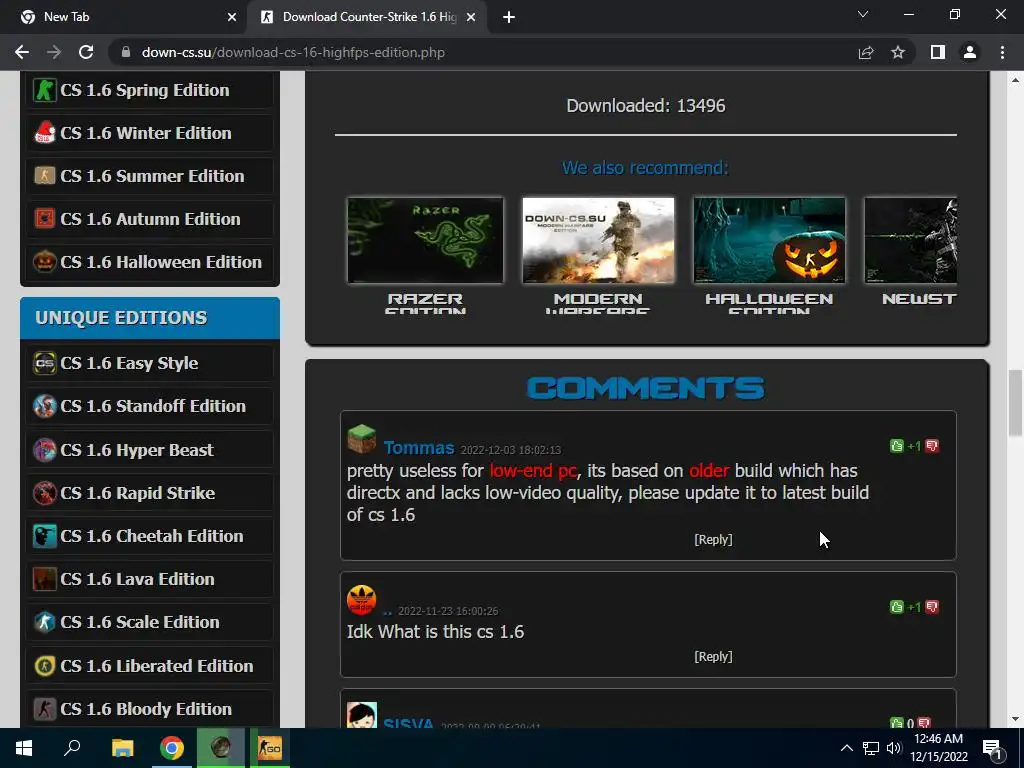The width and height of the screenshot is (1024, 768).
Task: Click the Liberated Edition icon
Action: pos(44,666)
